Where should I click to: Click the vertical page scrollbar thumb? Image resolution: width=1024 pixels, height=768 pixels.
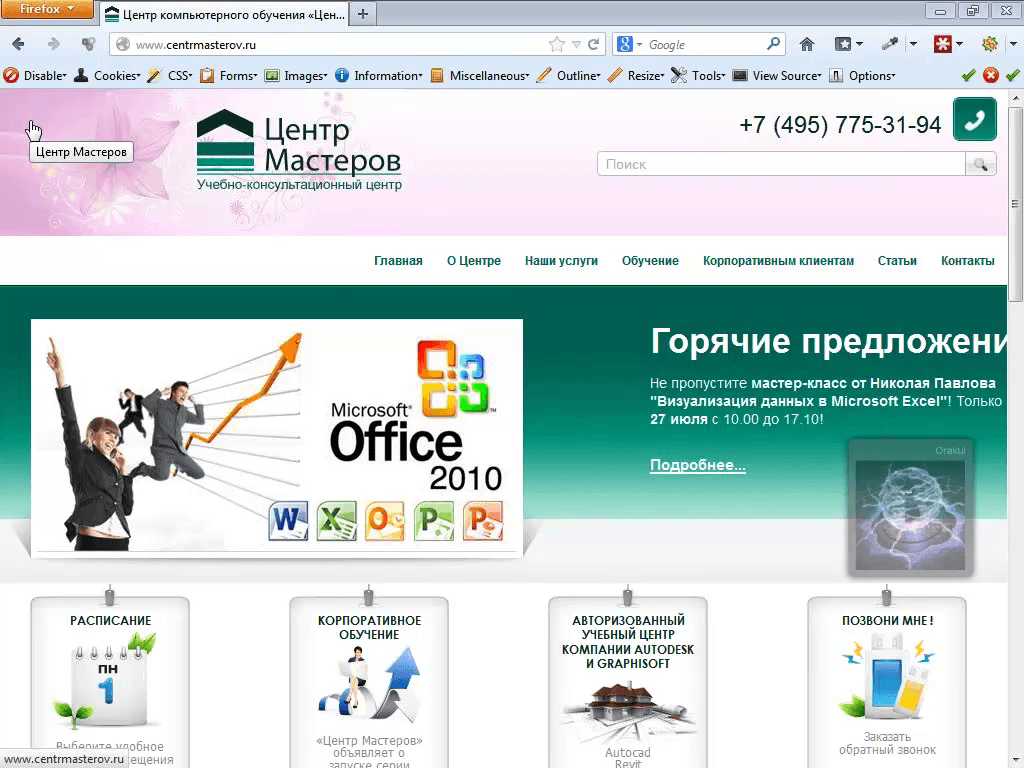click(1016, 204)
